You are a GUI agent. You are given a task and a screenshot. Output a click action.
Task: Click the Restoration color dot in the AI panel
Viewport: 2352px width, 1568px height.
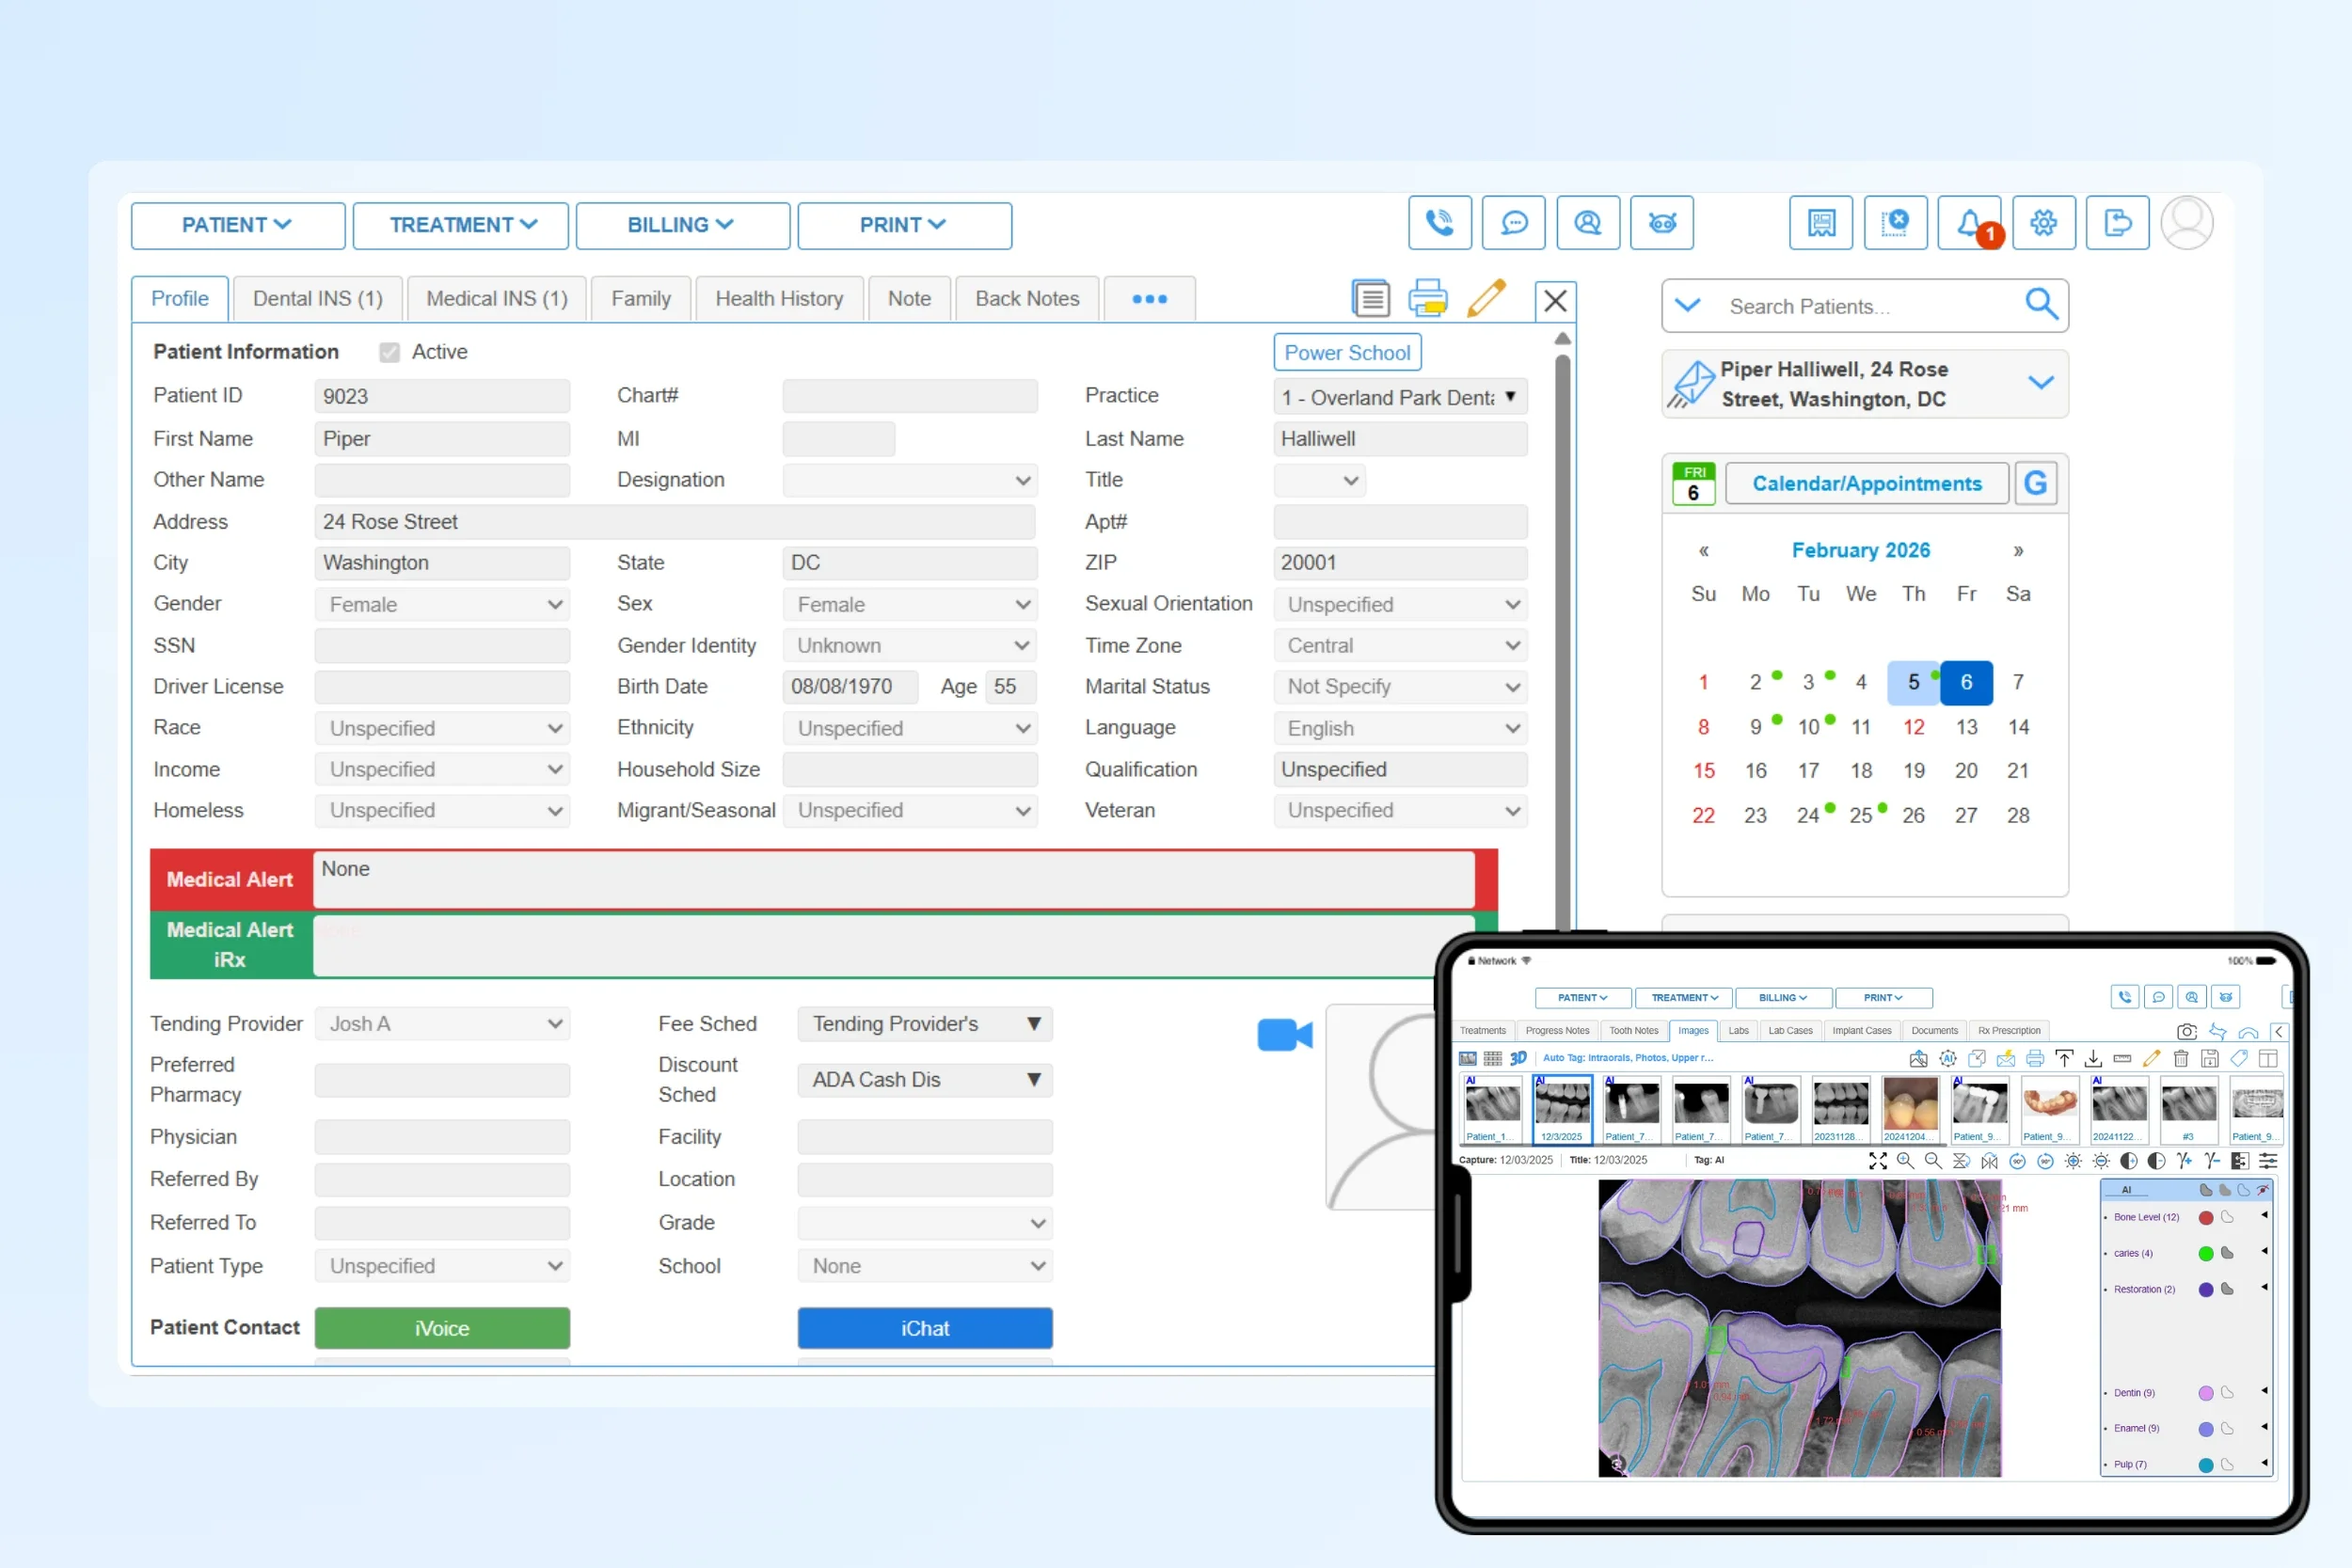[2206, 1289]
